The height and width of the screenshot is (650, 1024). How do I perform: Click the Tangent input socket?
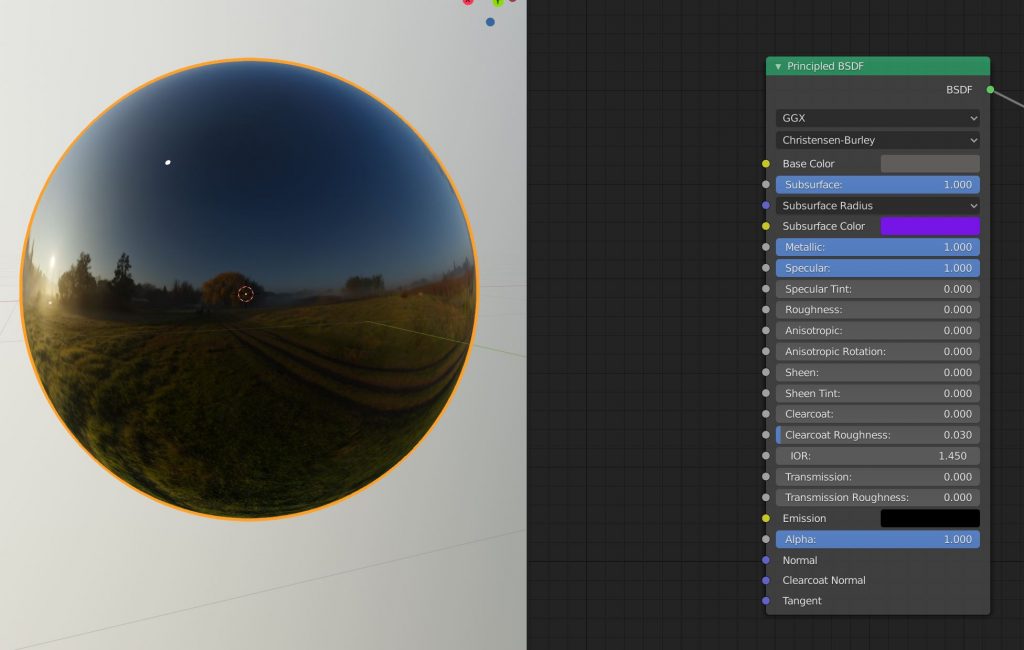[766, 601]
